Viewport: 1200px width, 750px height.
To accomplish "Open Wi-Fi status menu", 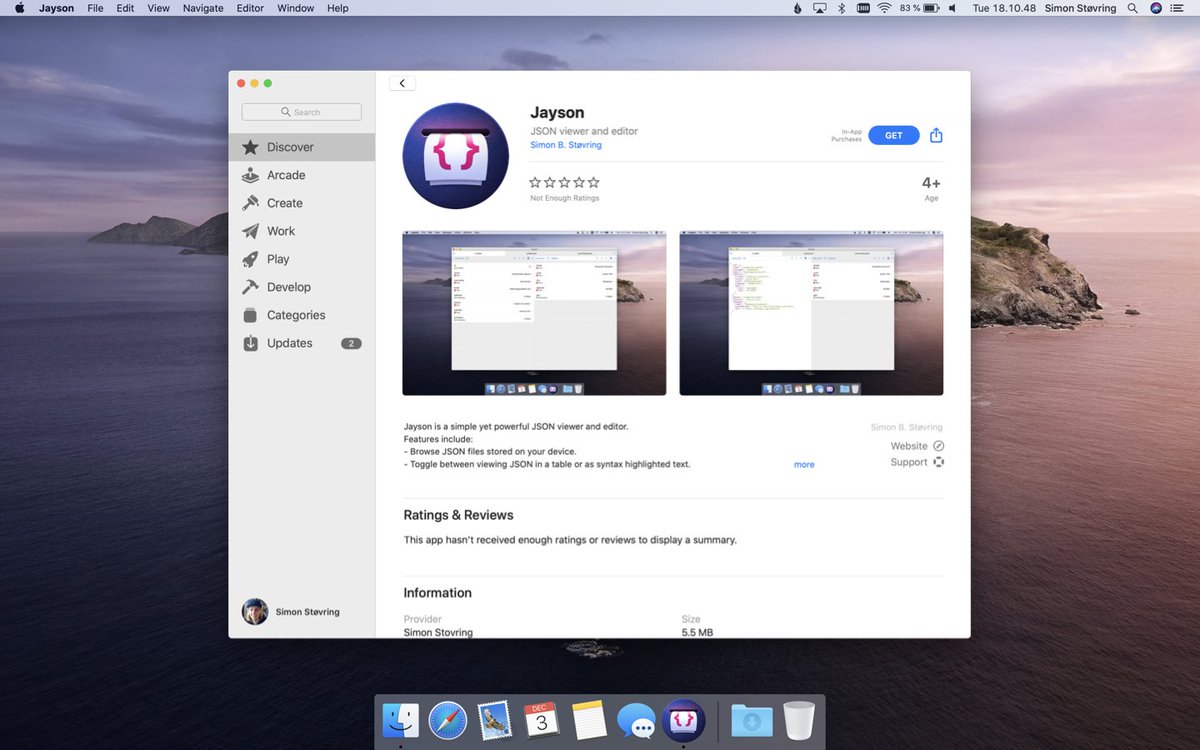I will click(x=884, y=8).
